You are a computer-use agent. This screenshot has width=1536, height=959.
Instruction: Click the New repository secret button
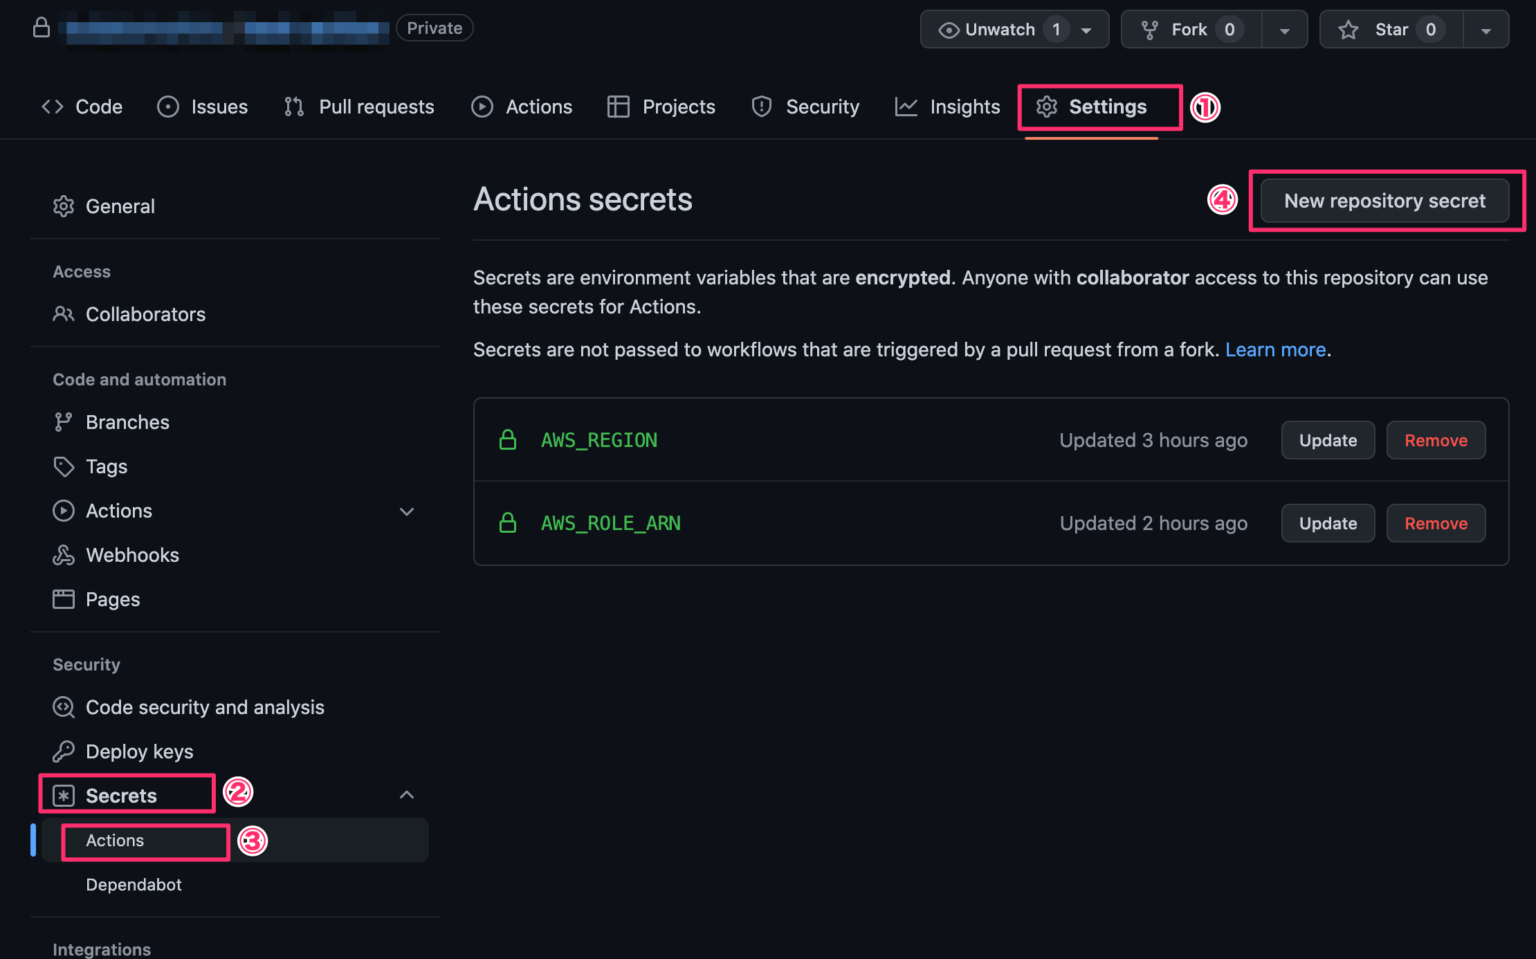click(x=1385, y=200)
